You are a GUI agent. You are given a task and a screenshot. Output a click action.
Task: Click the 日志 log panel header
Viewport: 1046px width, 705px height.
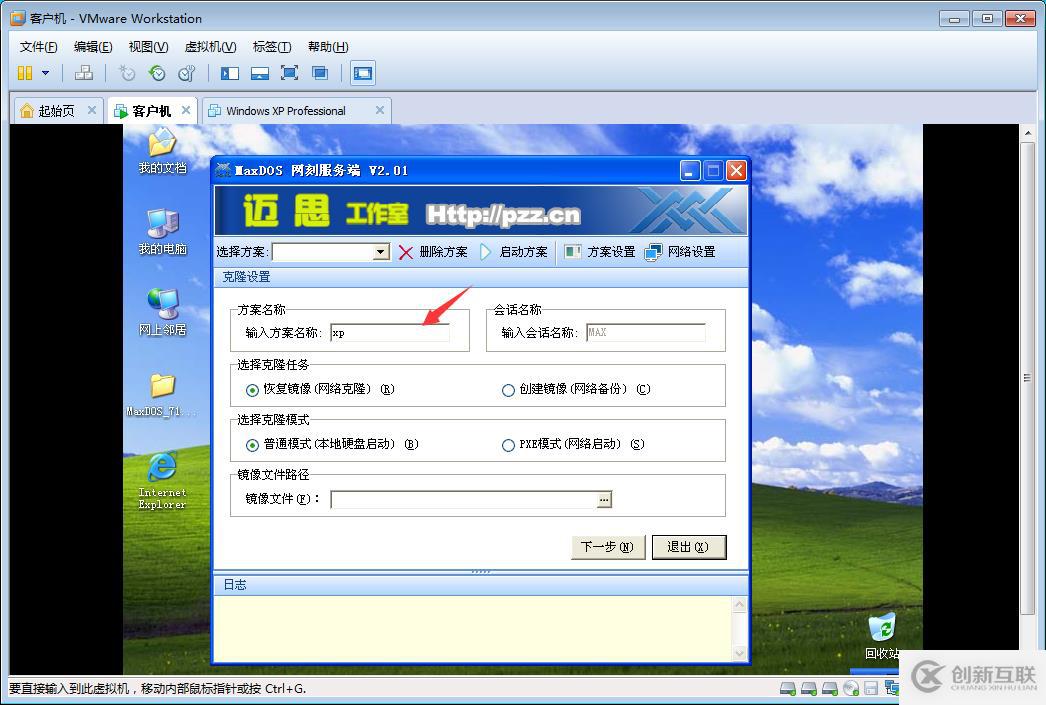480,584
